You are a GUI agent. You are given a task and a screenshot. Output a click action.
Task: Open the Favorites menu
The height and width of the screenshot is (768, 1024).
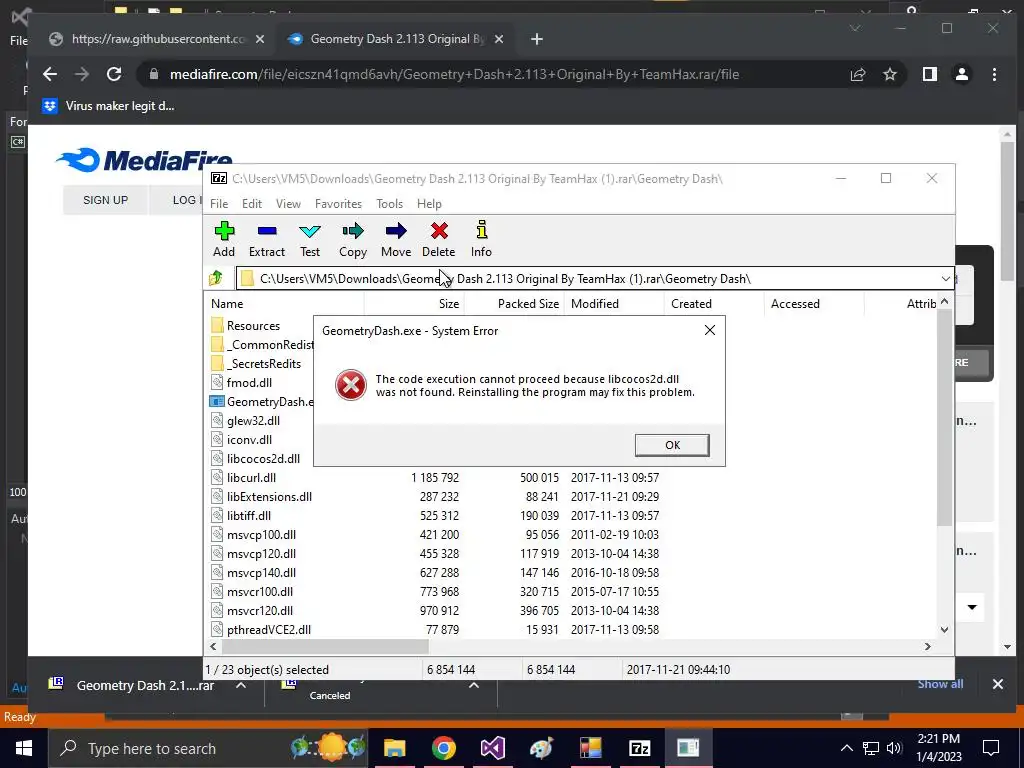pyautogui.click(x=338, y=204)
